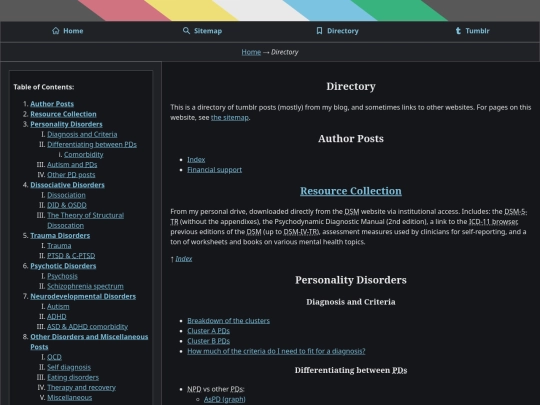Open the Tumblr nav menu item
This screenshot has width=540, height=405.
click(x=472, y=31)
